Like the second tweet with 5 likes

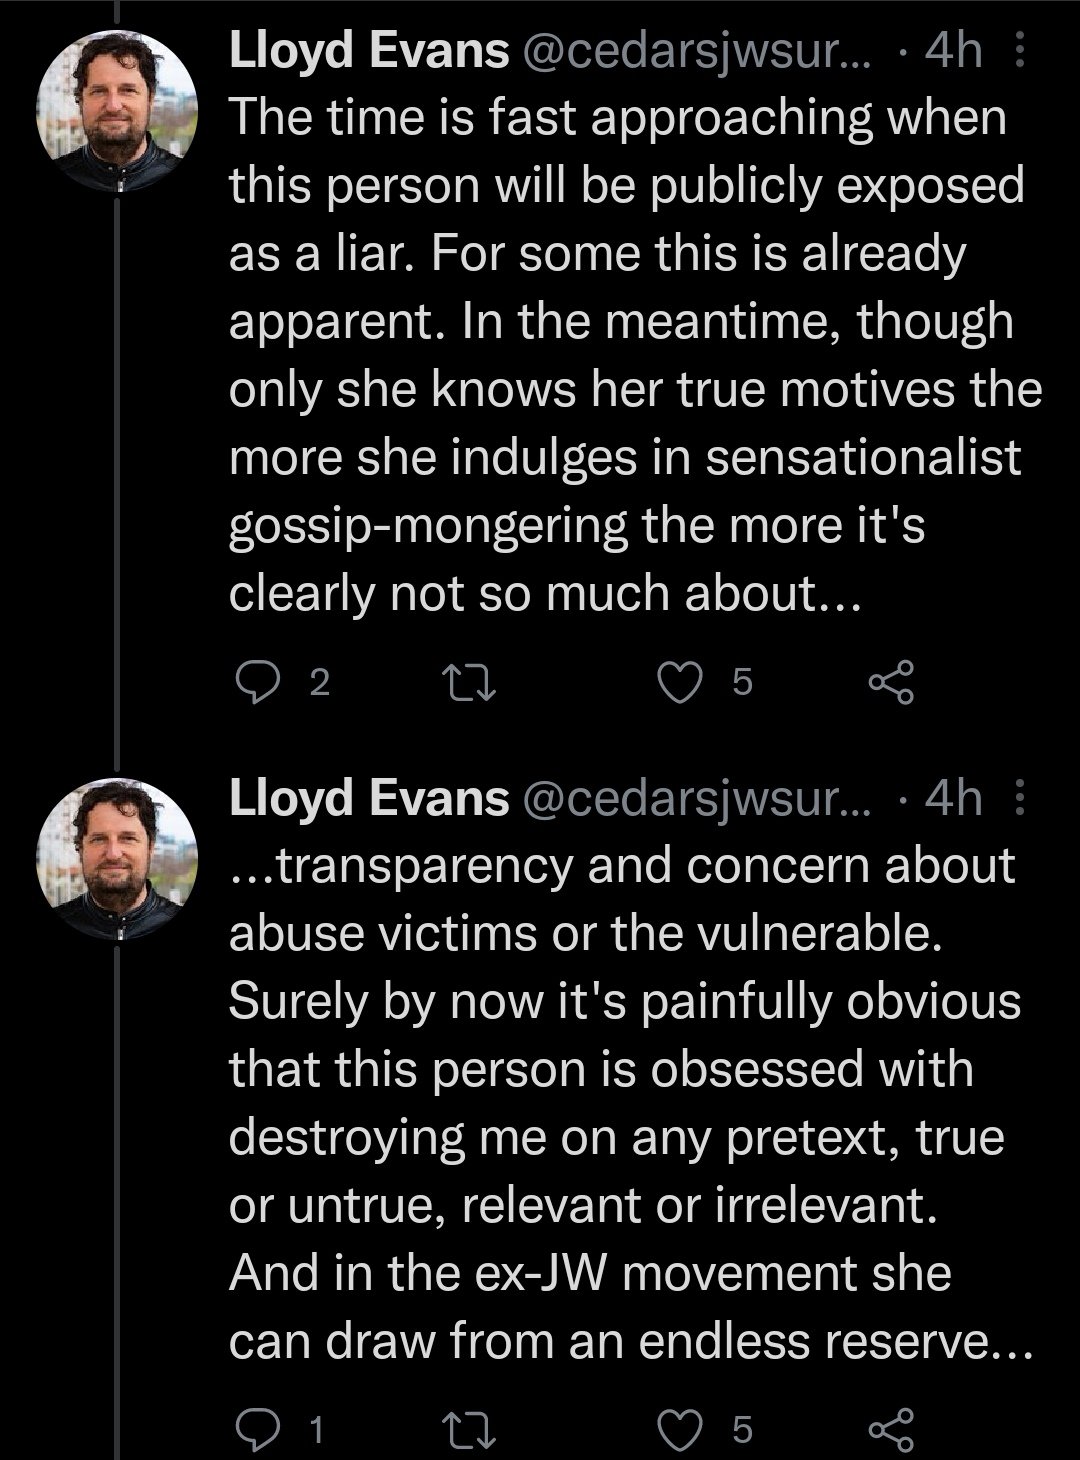click(x=682, y=1431)
